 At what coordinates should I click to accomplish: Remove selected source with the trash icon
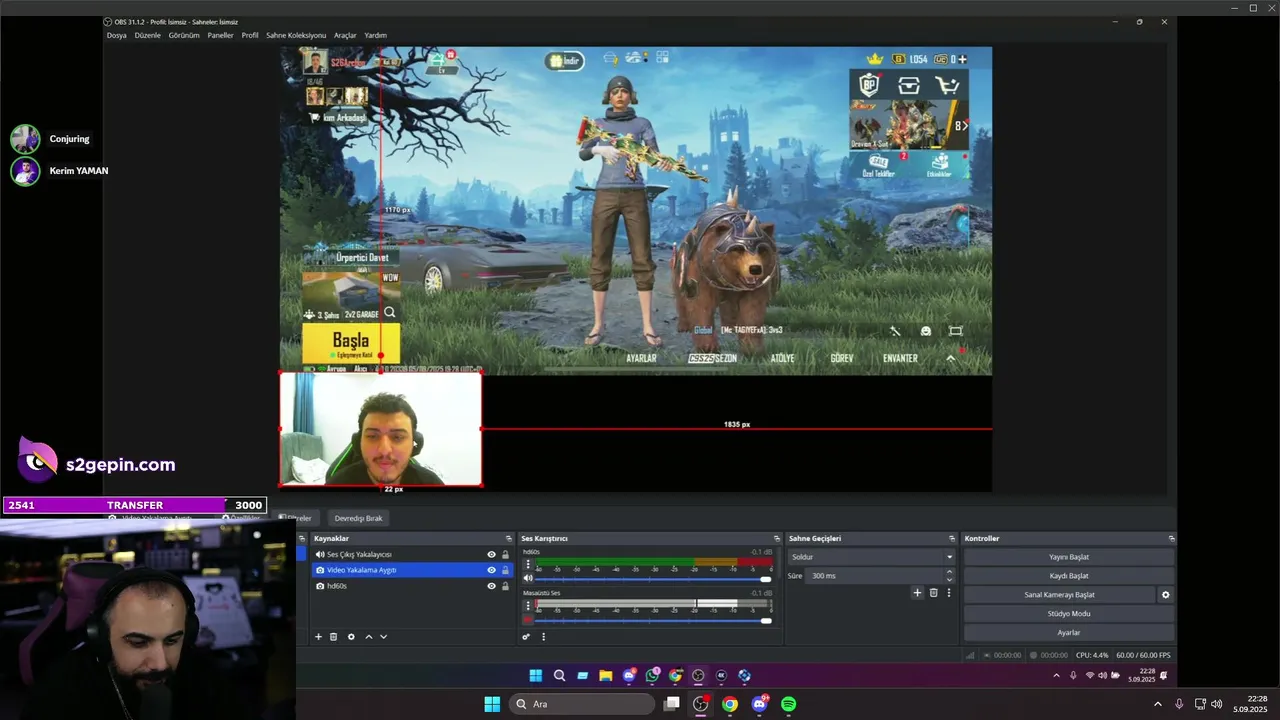pyautogui.click(x=334, y=637)
